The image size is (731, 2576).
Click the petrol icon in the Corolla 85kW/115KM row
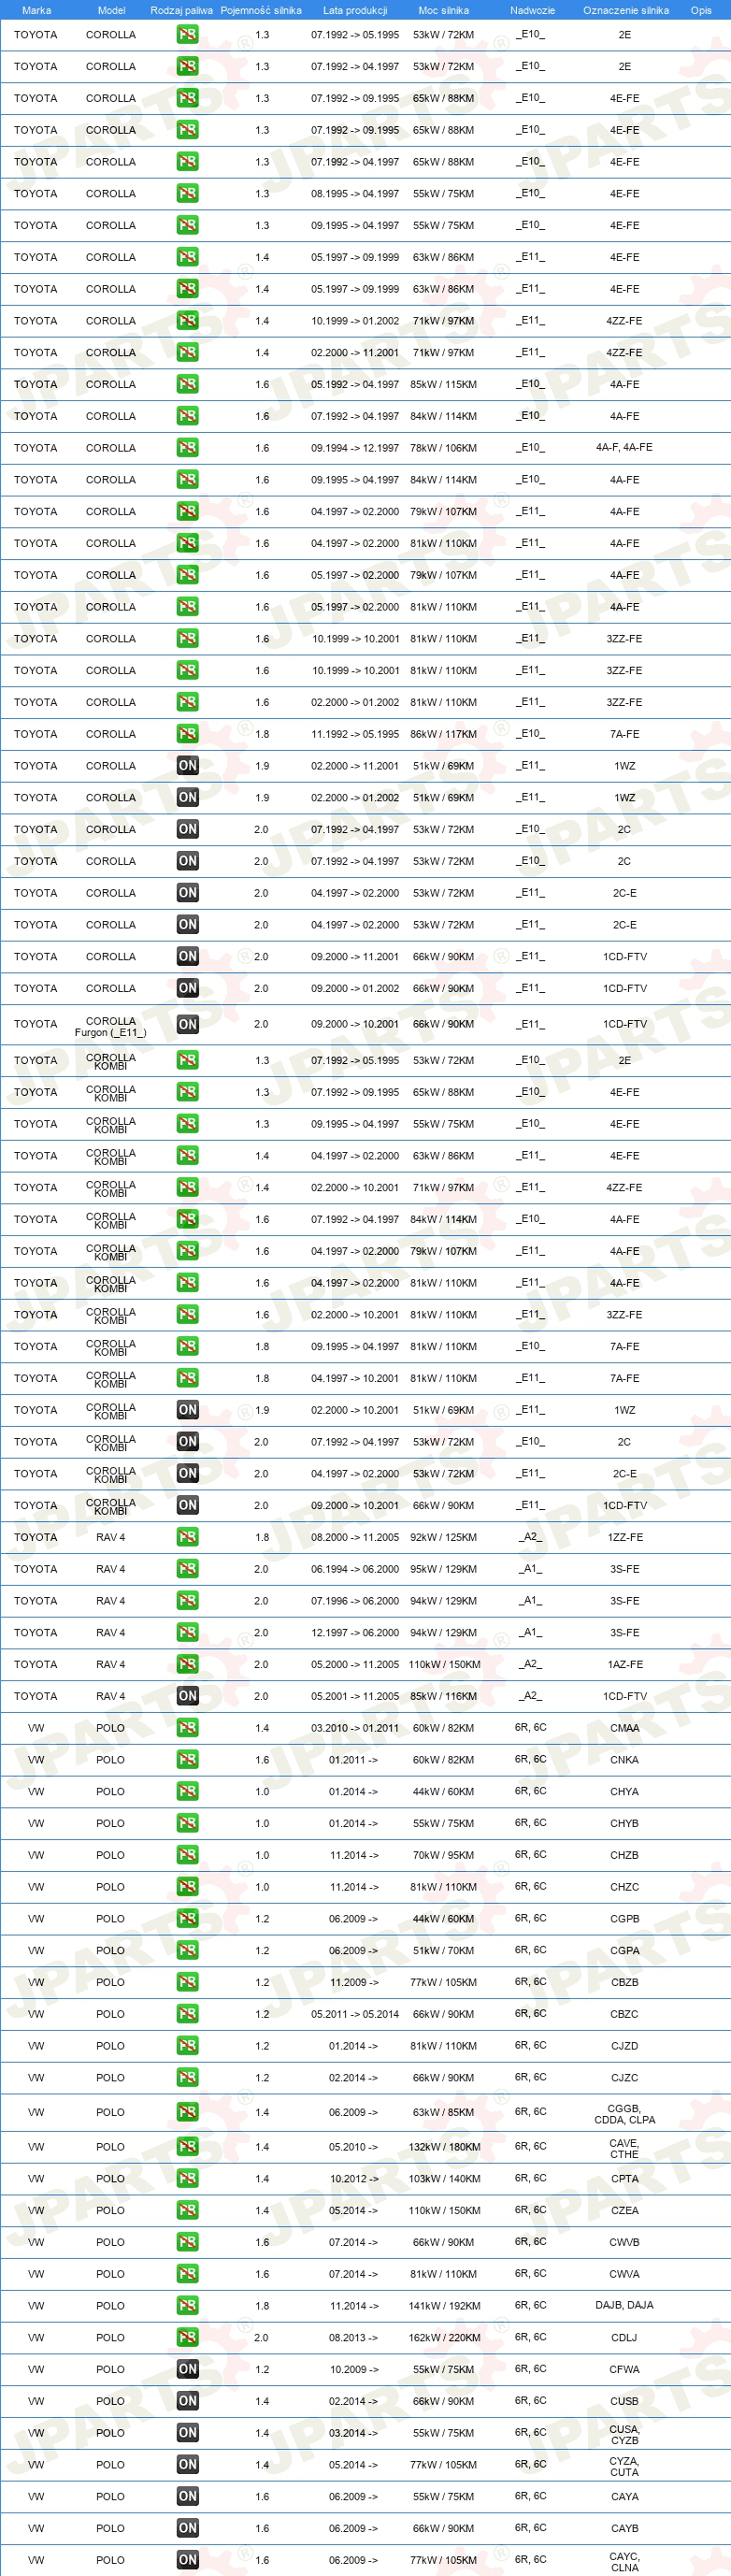[187, 384]
